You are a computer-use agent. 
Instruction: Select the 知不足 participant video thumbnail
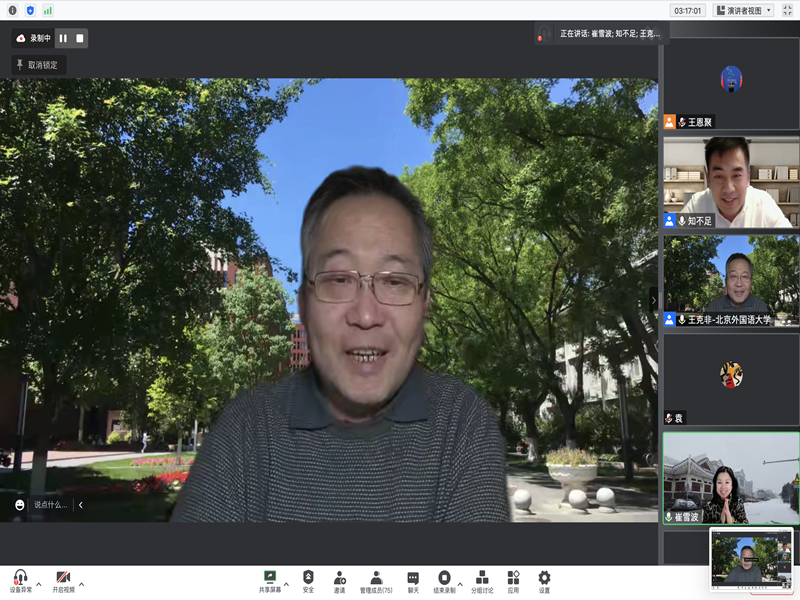tap(731, 181)
